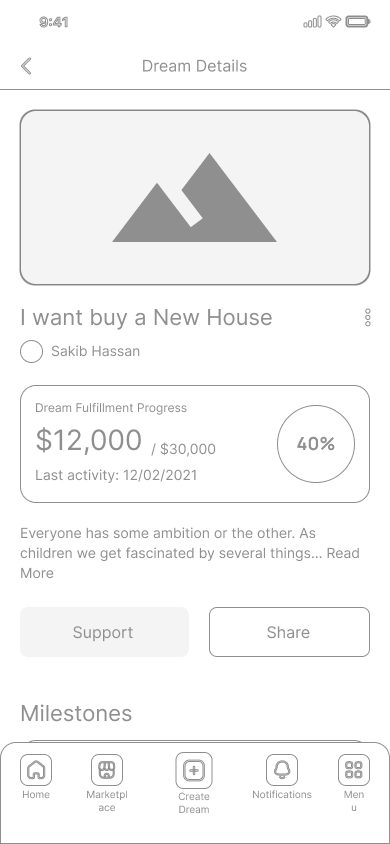The width and height of the screenshot is (390, 844).
Task: Tap the Home tab label
Action: coord(36,794)
